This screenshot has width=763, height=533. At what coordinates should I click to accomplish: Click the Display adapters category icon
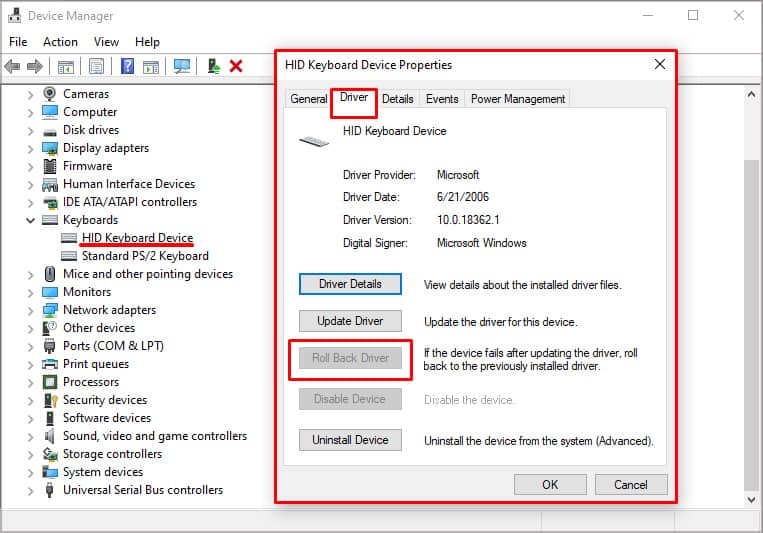coord(50,148)
